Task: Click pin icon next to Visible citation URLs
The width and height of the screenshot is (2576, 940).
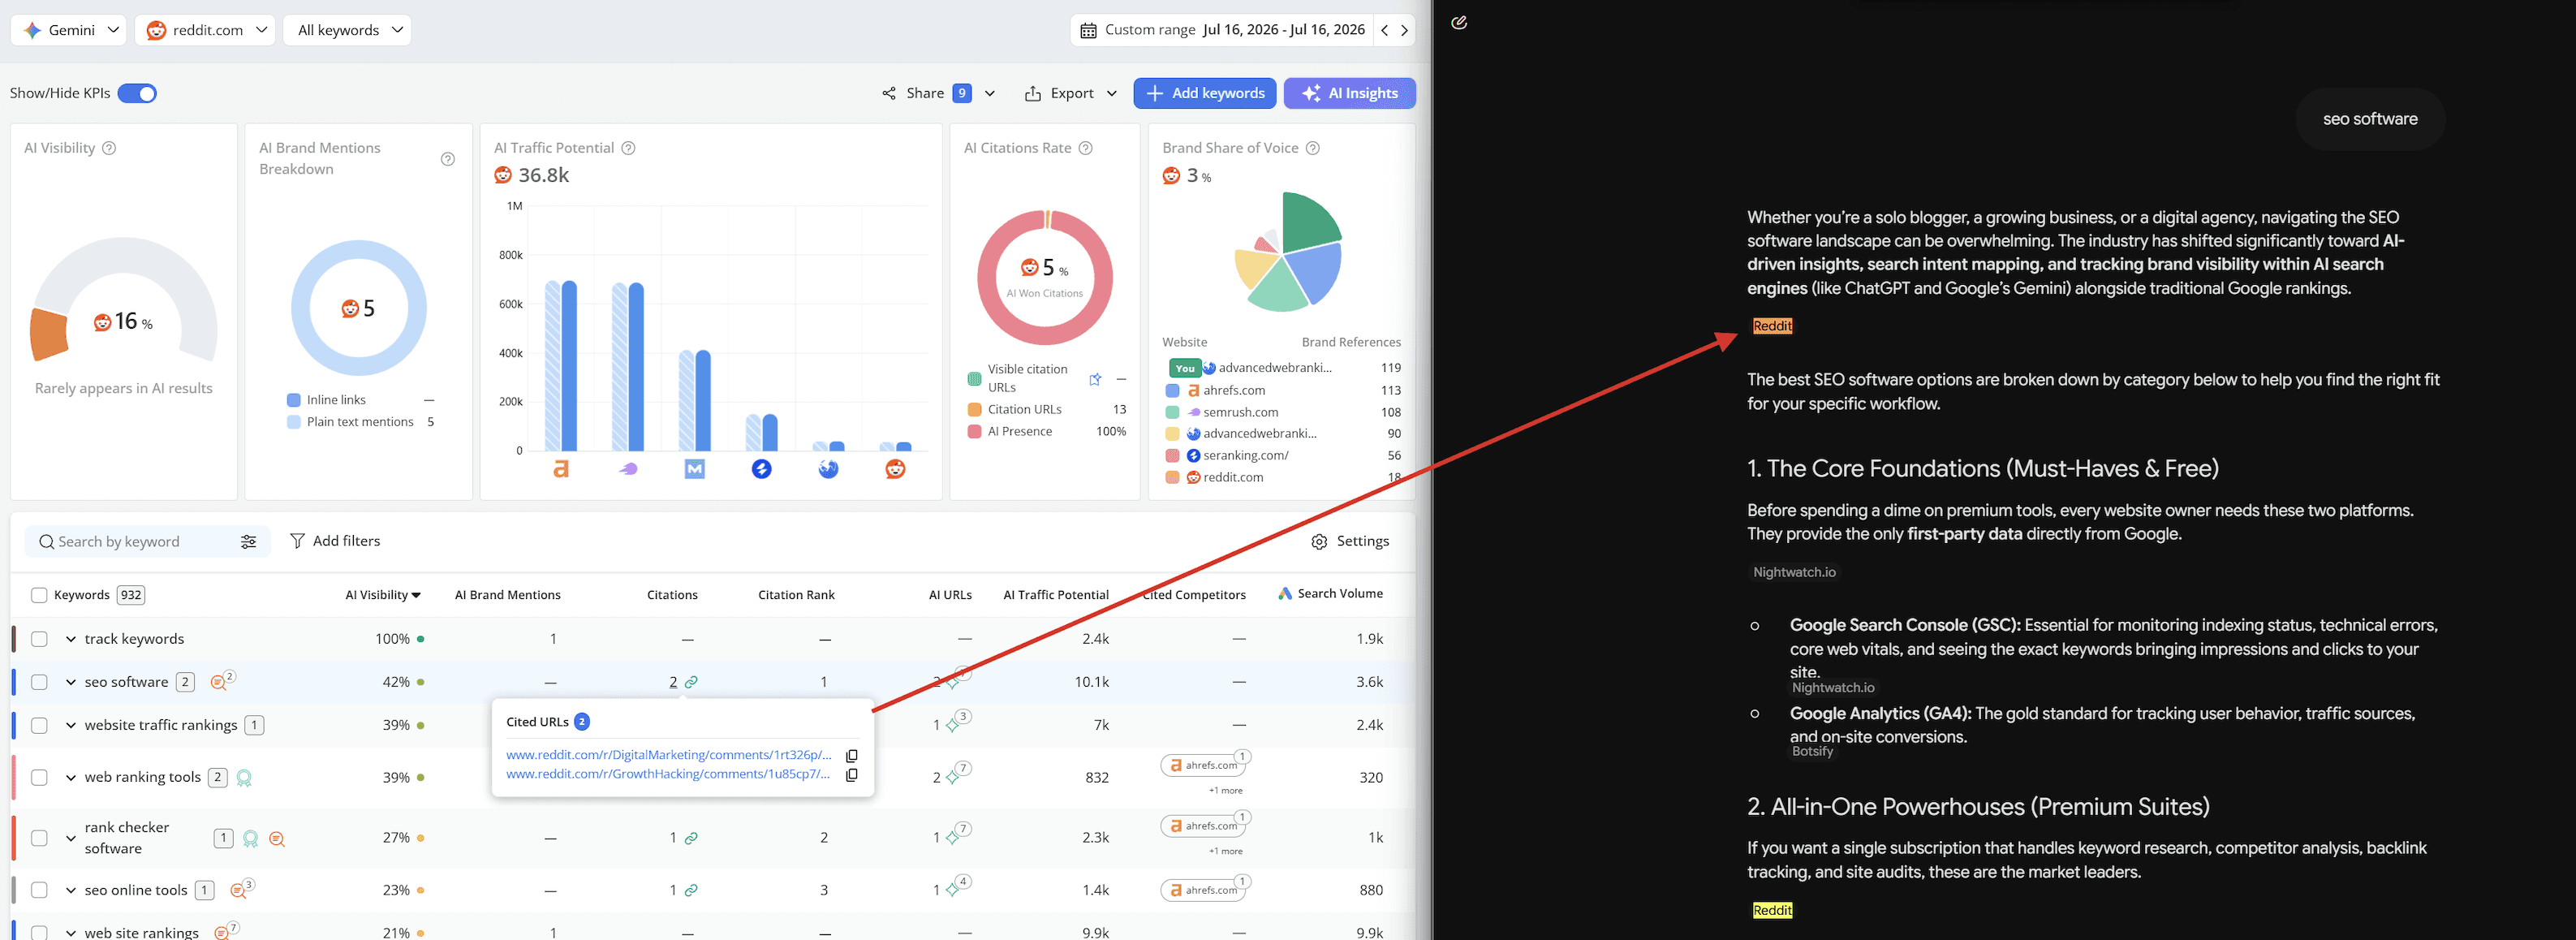Action: pos(1095,379)
